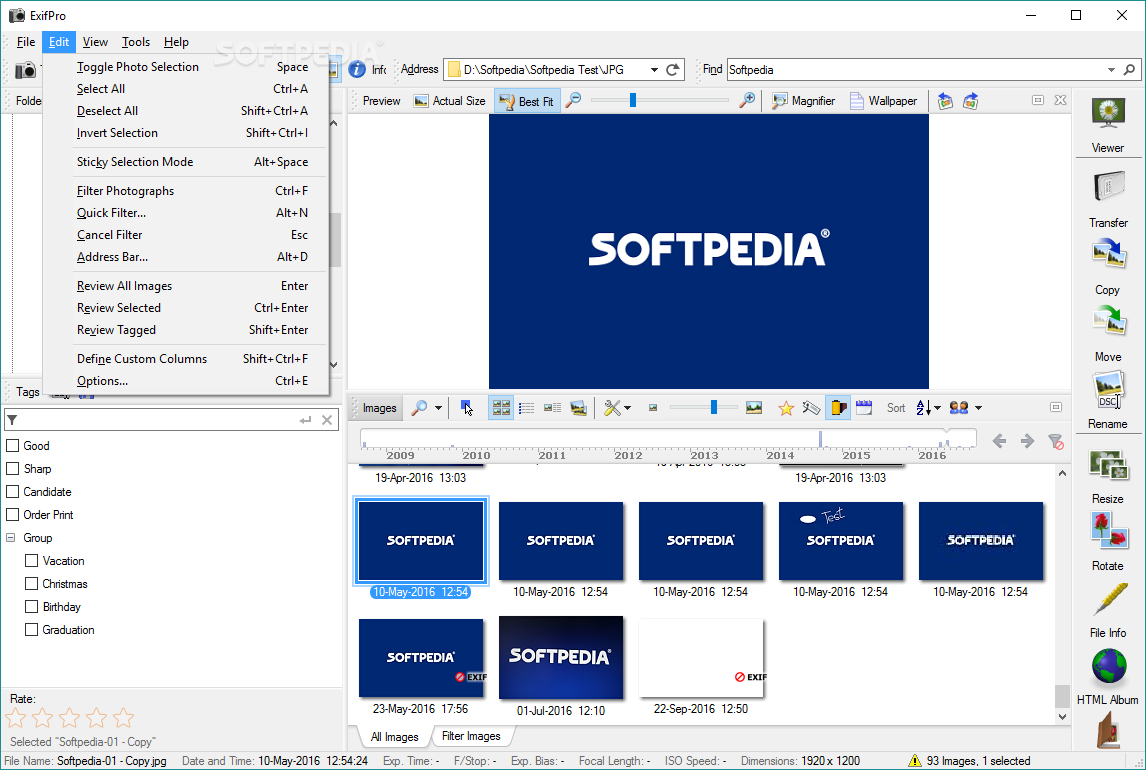The width and height of the screenshot is (1146, 770).
Task: Click the star rating icon in the images toolbar
Action: 786,408
